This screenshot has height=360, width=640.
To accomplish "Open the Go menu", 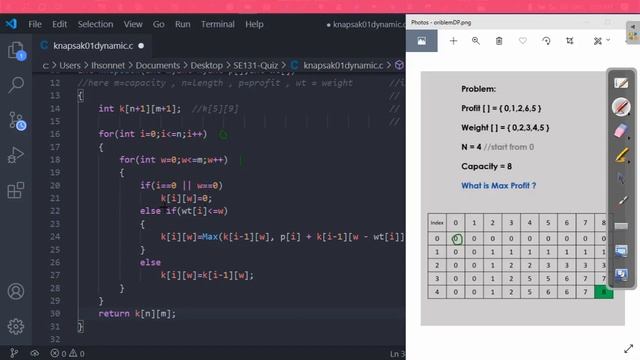I will point(158,24).
